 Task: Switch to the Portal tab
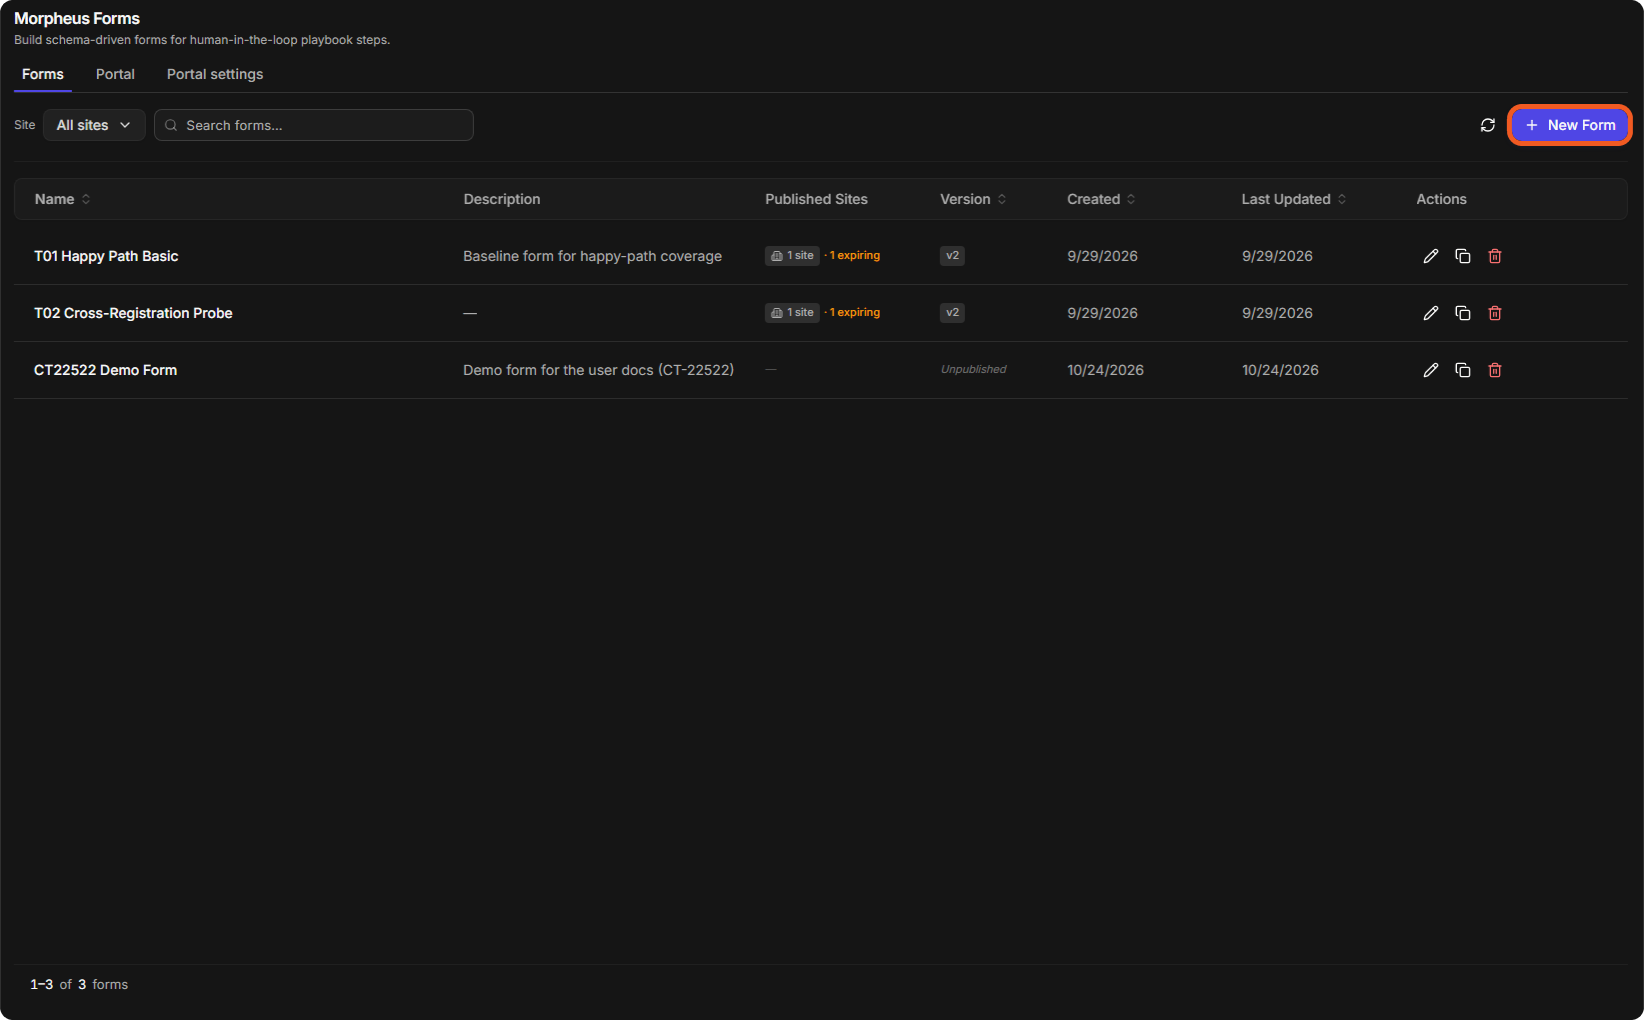coord(115,74)
